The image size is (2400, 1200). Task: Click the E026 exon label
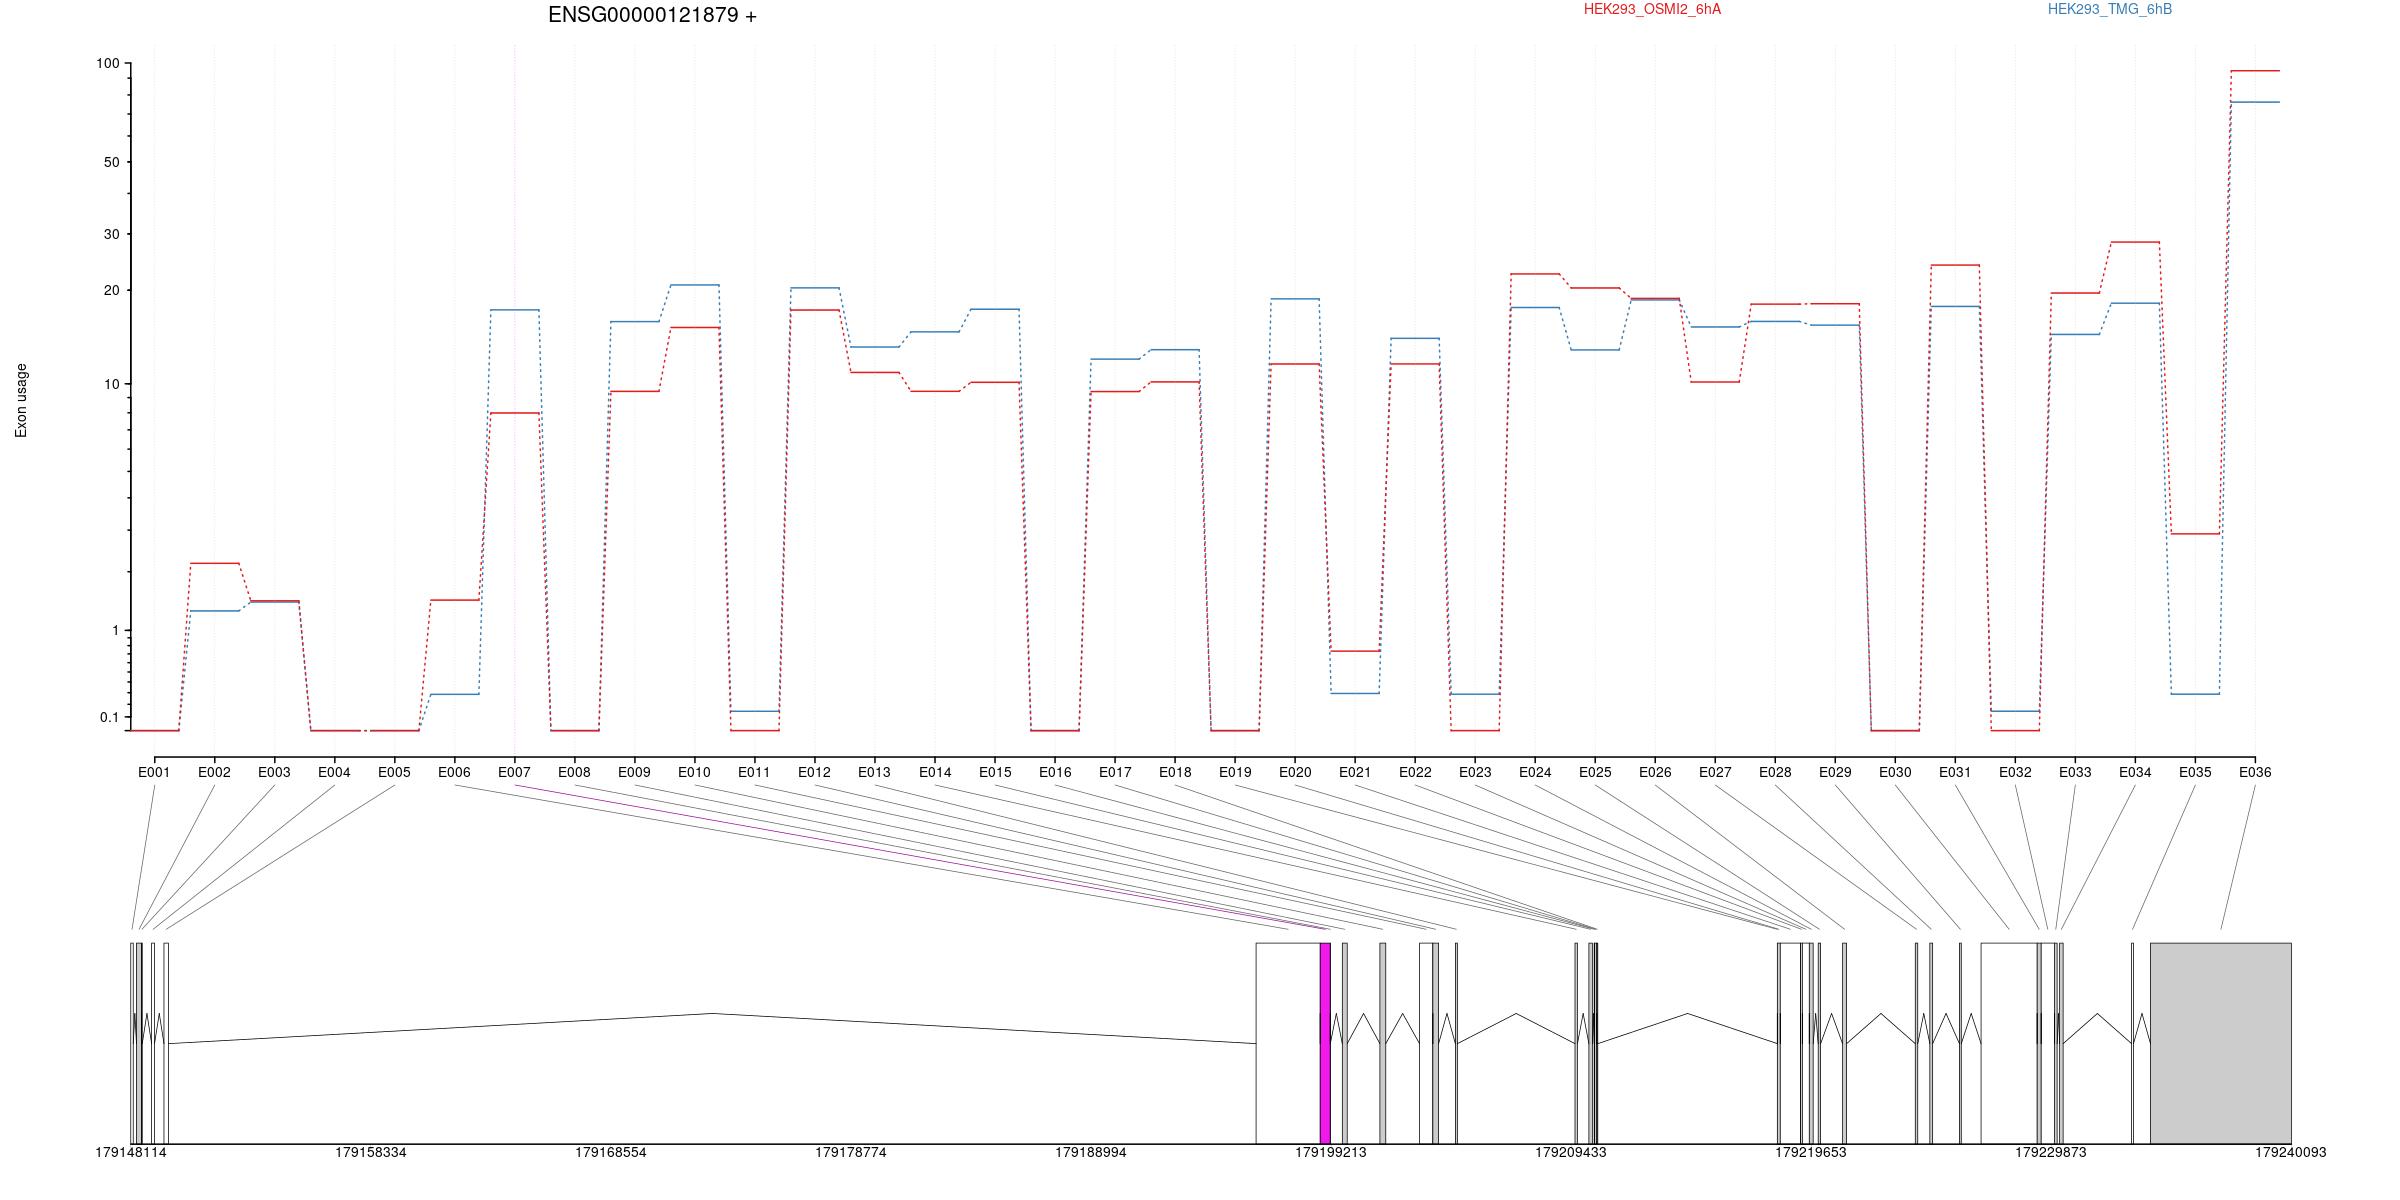(1655, 772)
